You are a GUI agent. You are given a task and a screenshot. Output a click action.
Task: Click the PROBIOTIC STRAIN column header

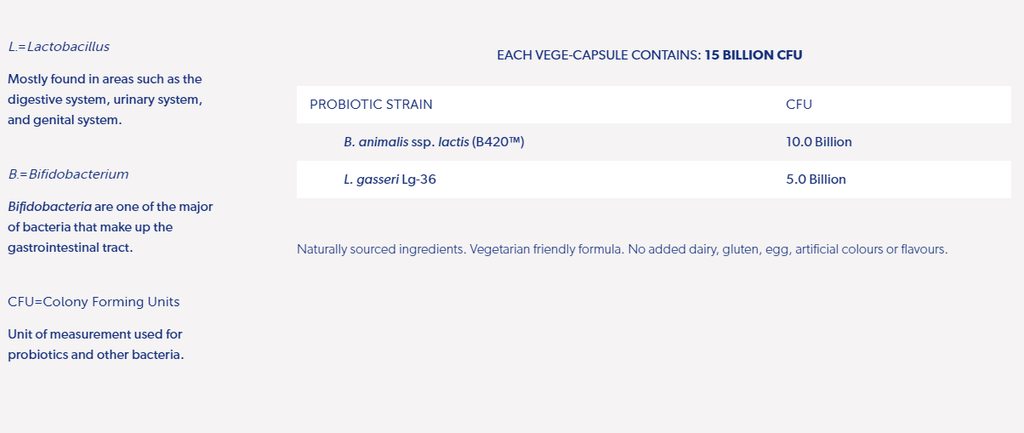[x=371, y=104]
